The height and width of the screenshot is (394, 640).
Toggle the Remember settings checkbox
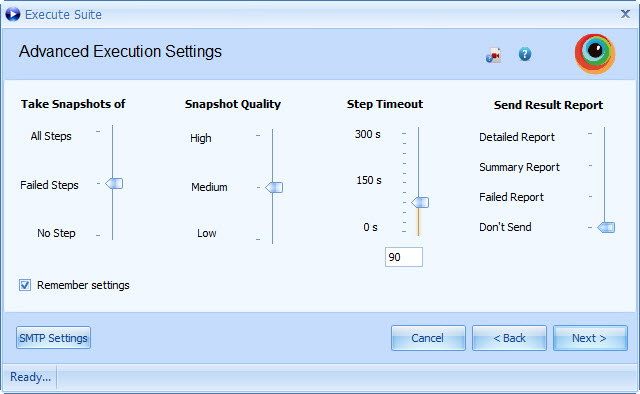(25, 285)
